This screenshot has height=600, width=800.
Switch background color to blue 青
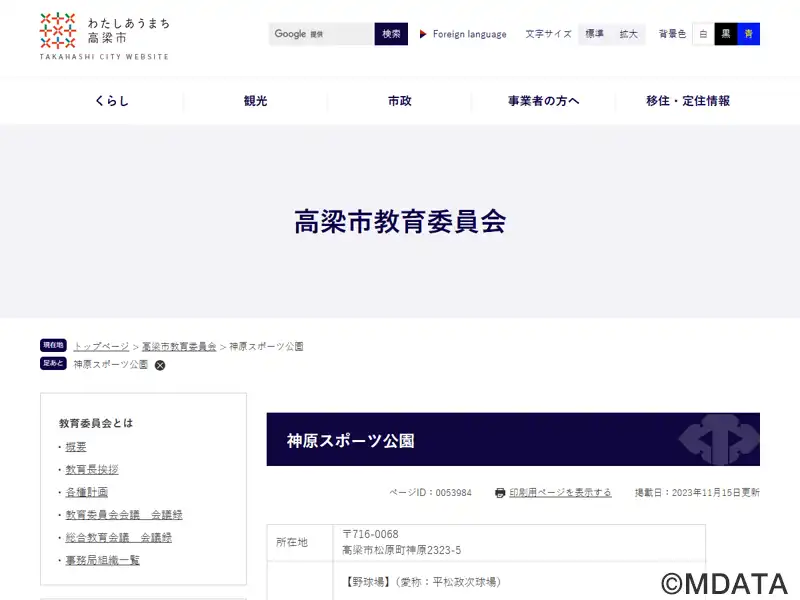coord(749,34)
